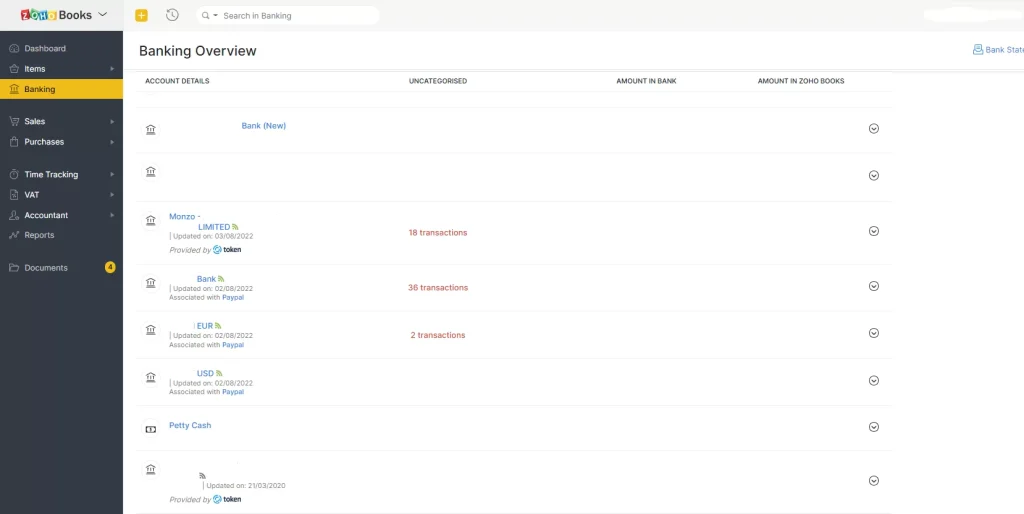This screenshot has height=514, width=1024.
Task: Click the Purchases bag icon
Action: [x=14, y=142]
